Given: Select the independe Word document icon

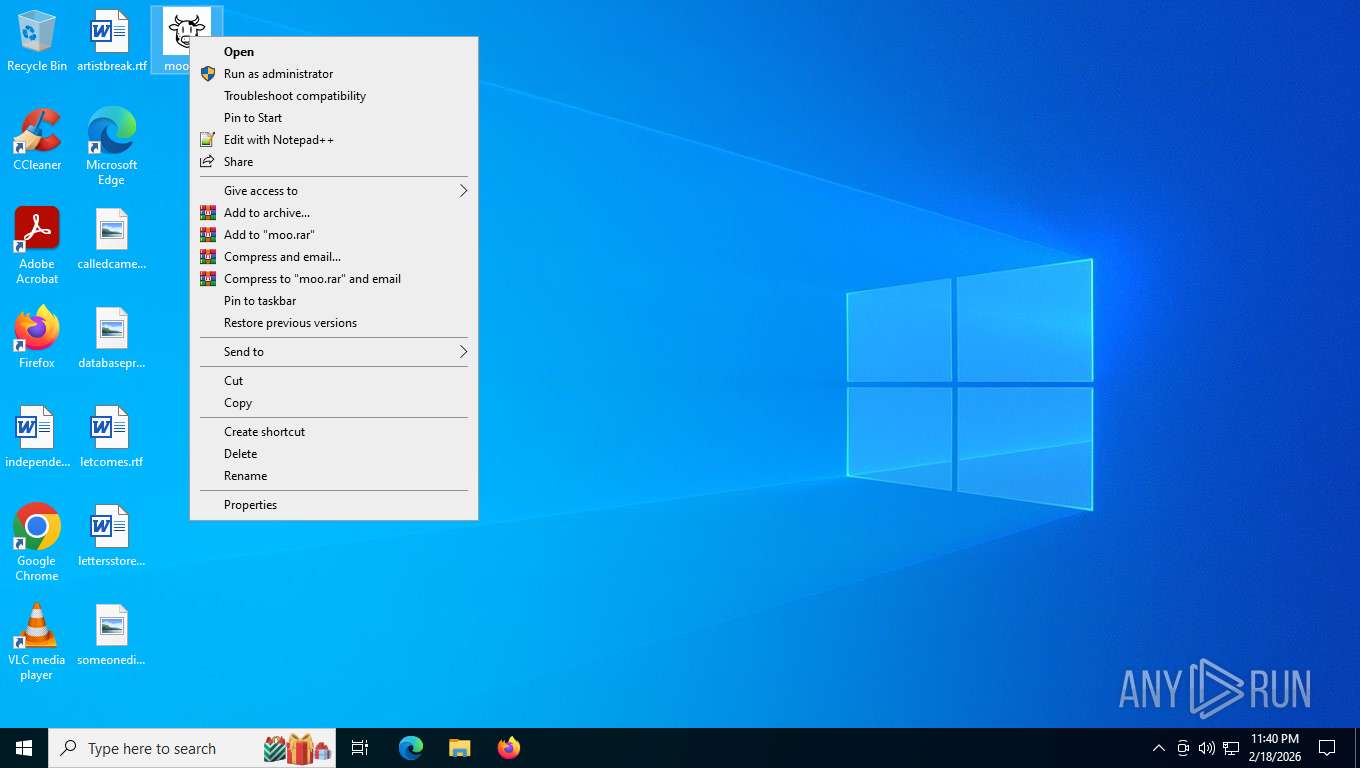Looking at the screenshot, I should [37, 437].
